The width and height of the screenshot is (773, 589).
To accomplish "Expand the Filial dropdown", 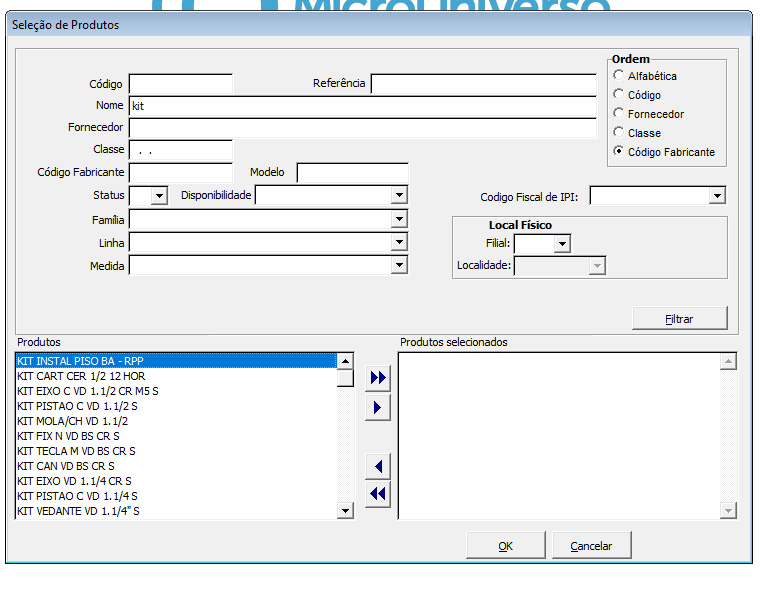I will click(562, 244).
